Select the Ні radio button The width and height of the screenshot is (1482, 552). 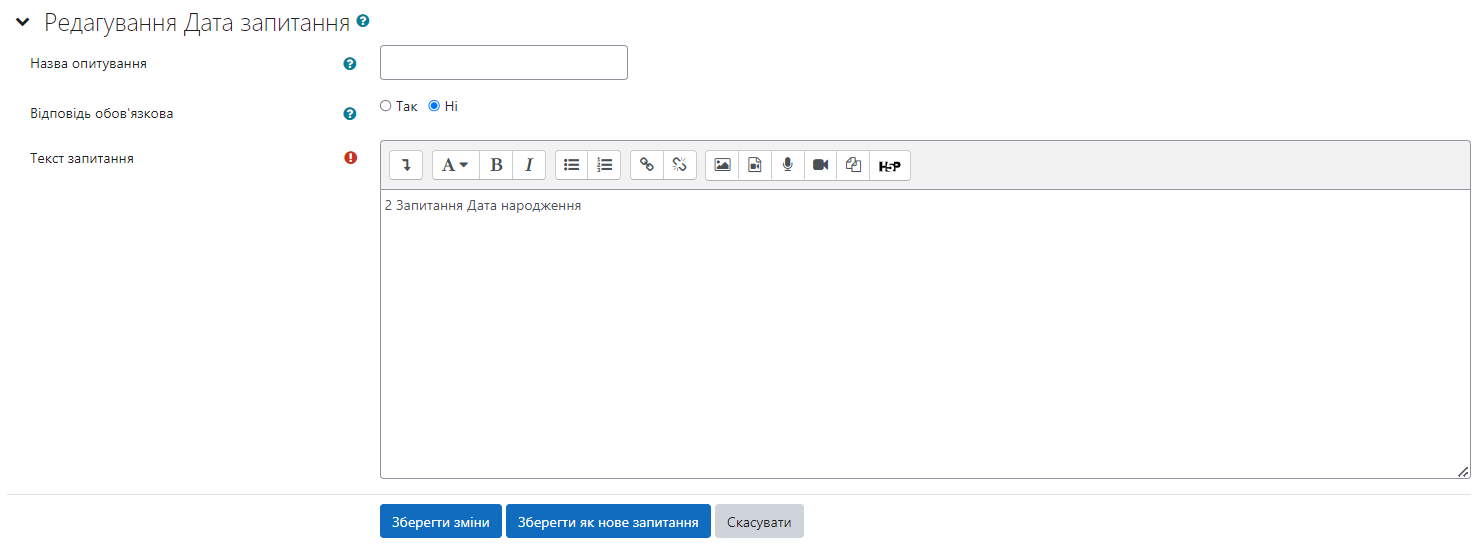[434, 106]
